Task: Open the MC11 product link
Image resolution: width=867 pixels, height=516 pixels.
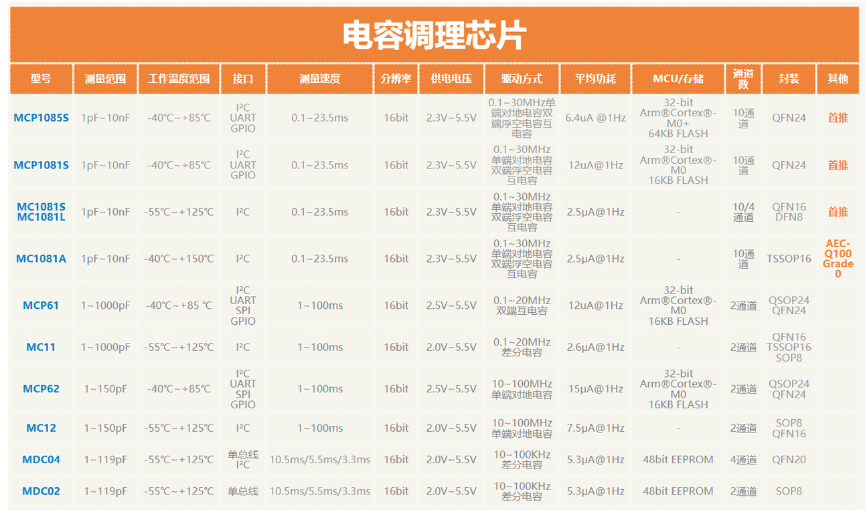Action: pos(41,347)
